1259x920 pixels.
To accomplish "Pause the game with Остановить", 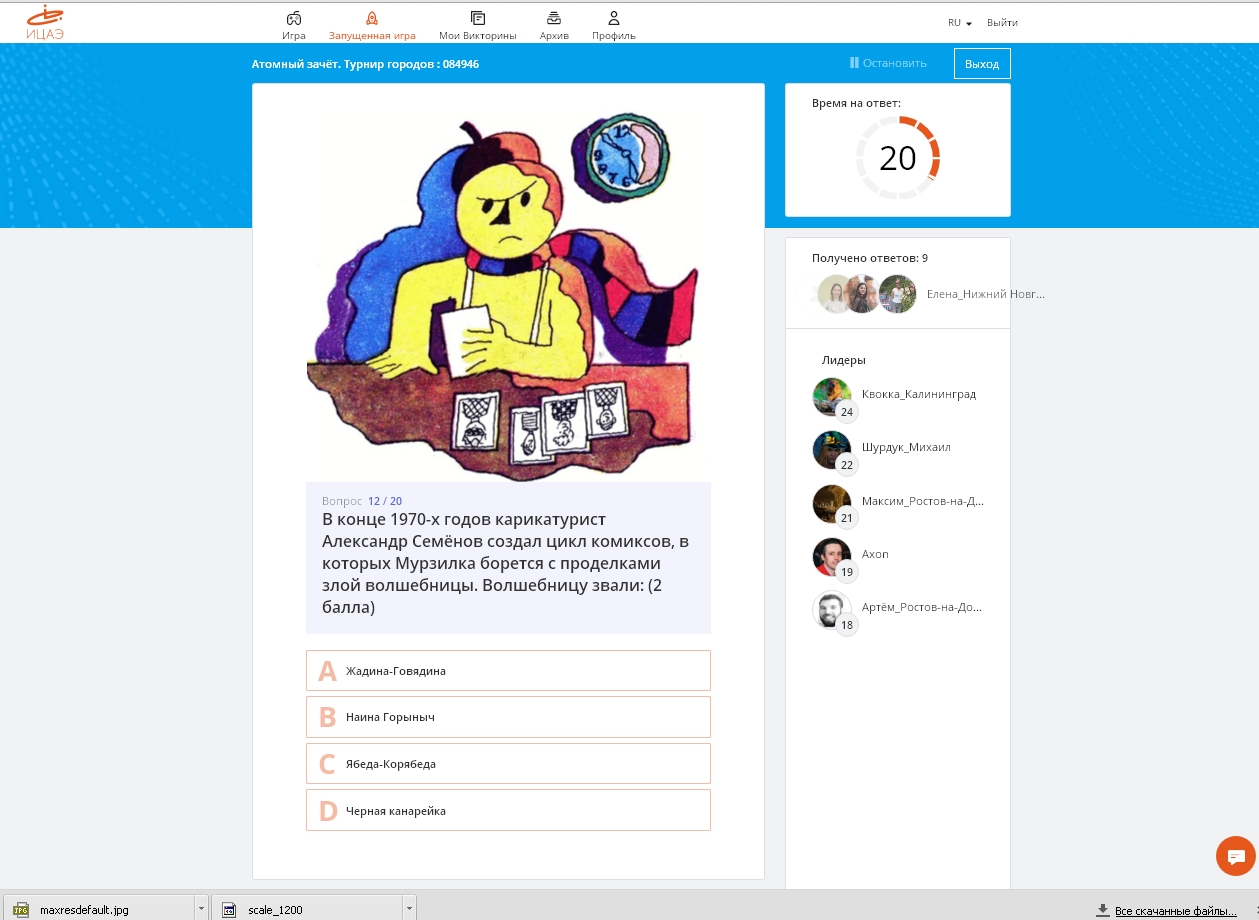I will pyautogui.click(x=888, y=63).
